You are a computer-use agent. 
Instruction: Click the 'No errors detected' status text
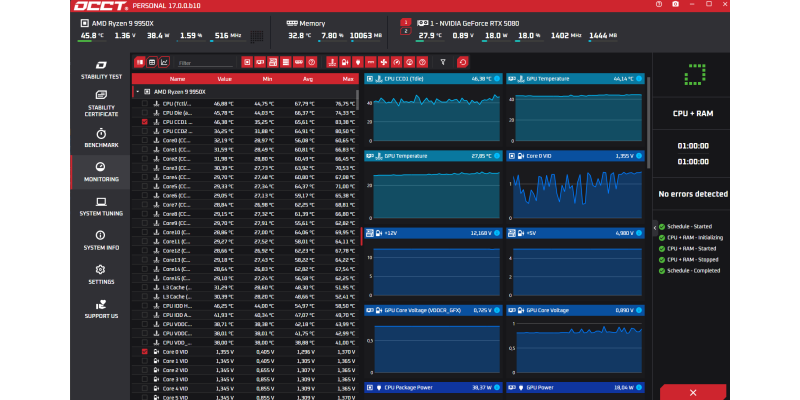click(x=693, y=194)
